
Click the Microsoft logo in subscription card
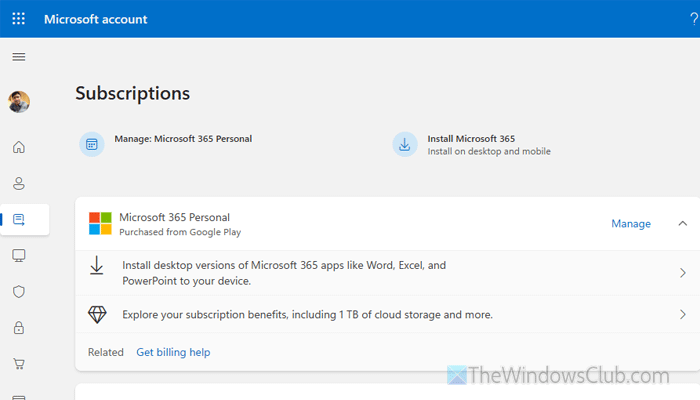coord(100,223)
